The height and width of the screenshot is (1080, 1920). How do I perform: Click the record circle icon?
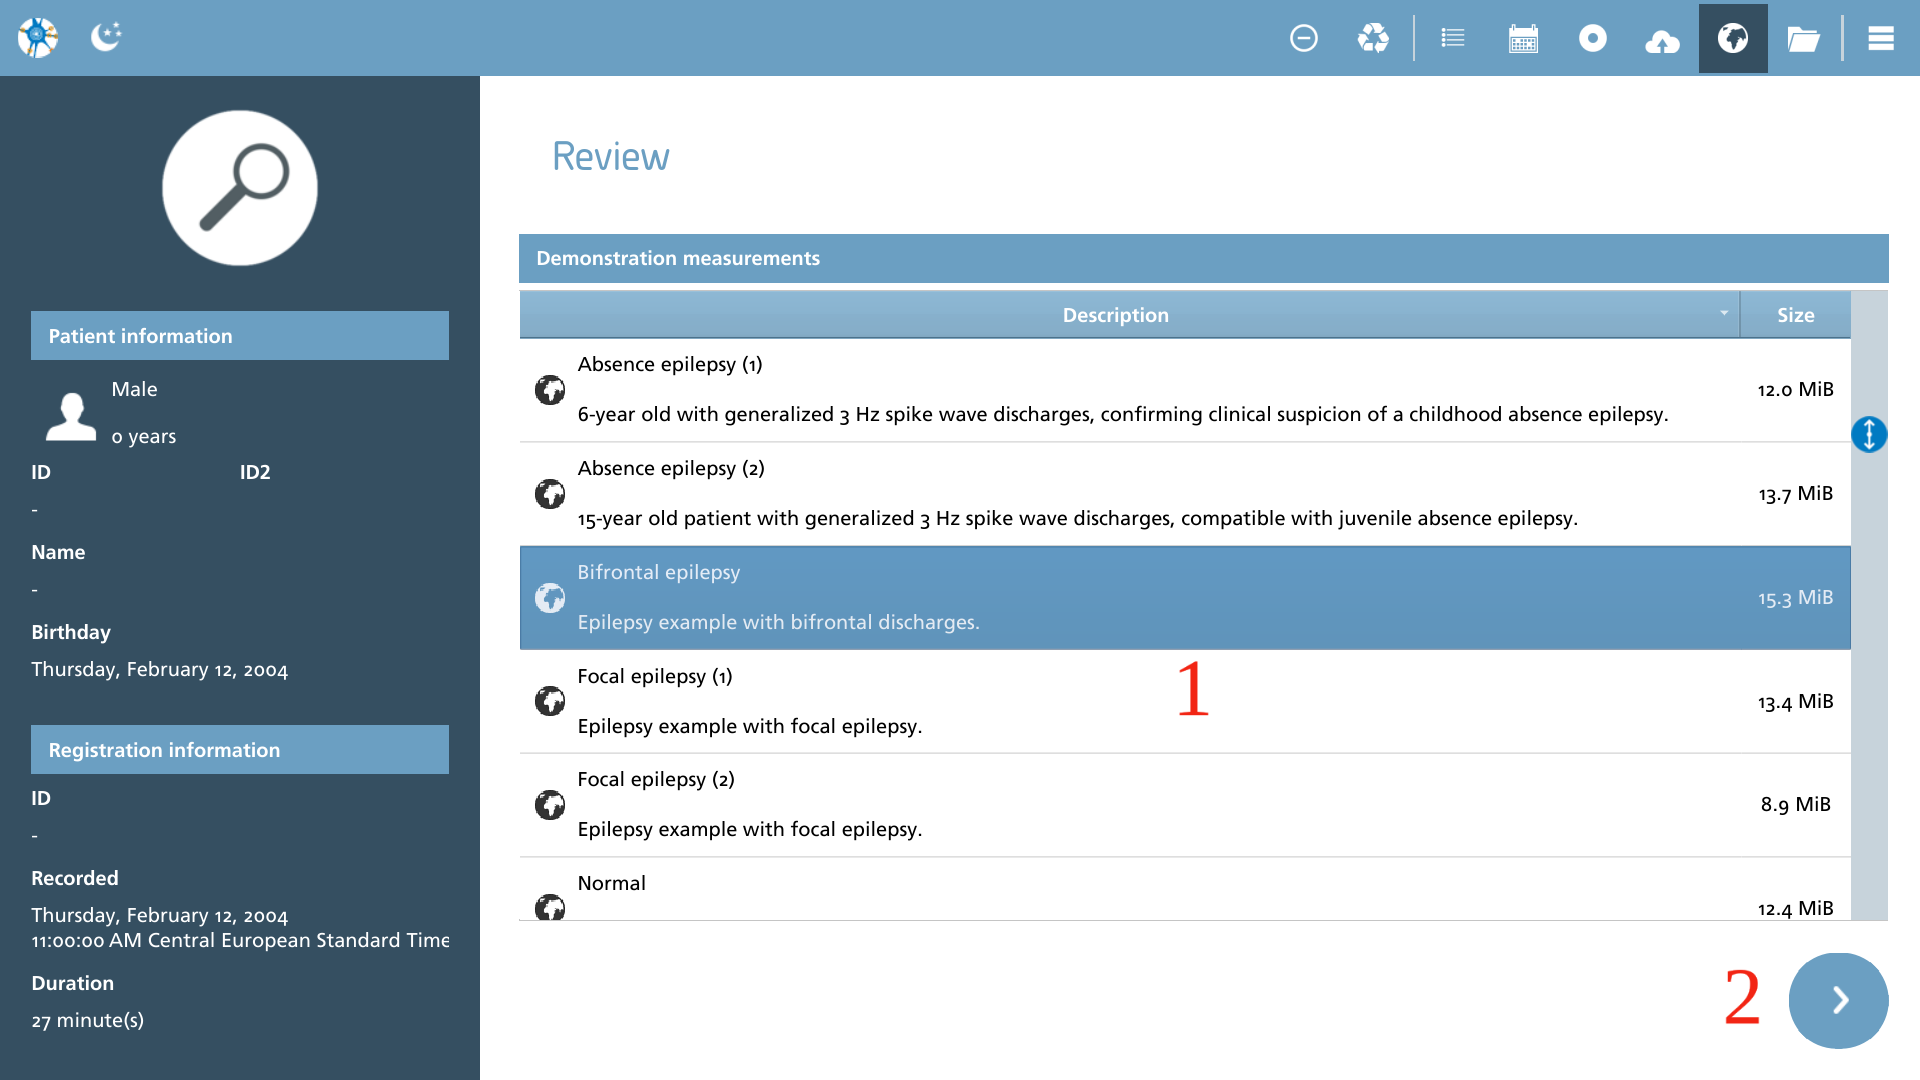coord(1593,38)
